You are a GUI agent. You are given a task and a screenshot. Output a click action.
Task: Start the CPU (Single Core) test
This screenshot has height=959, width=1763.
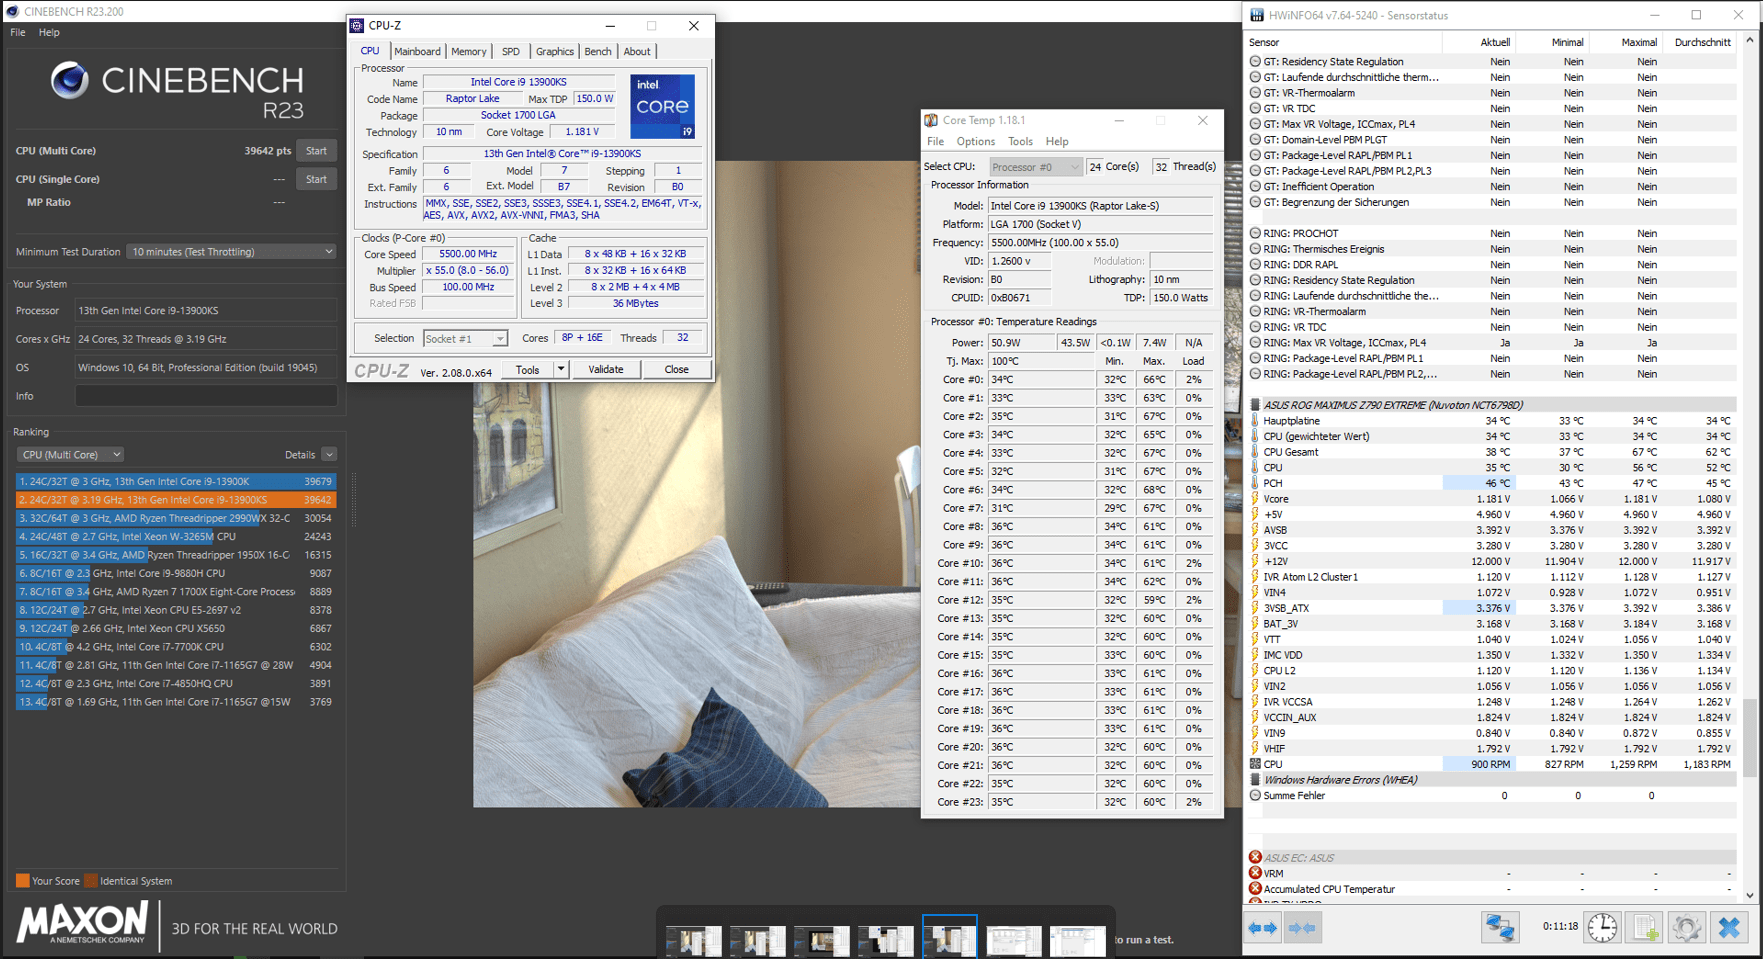click(316, 179)
